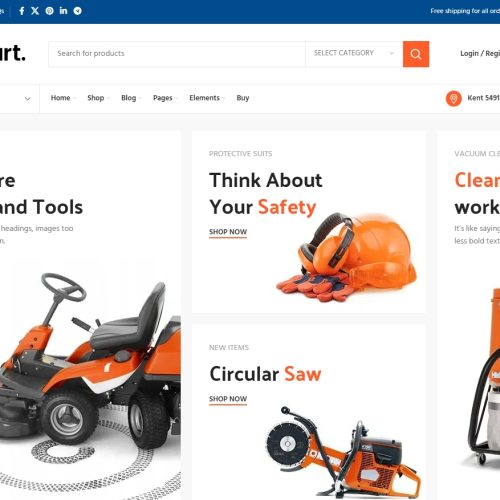This screenshot has height=500, width=500.
Task: Open the Facebook social icon
Action: (22, 11)
